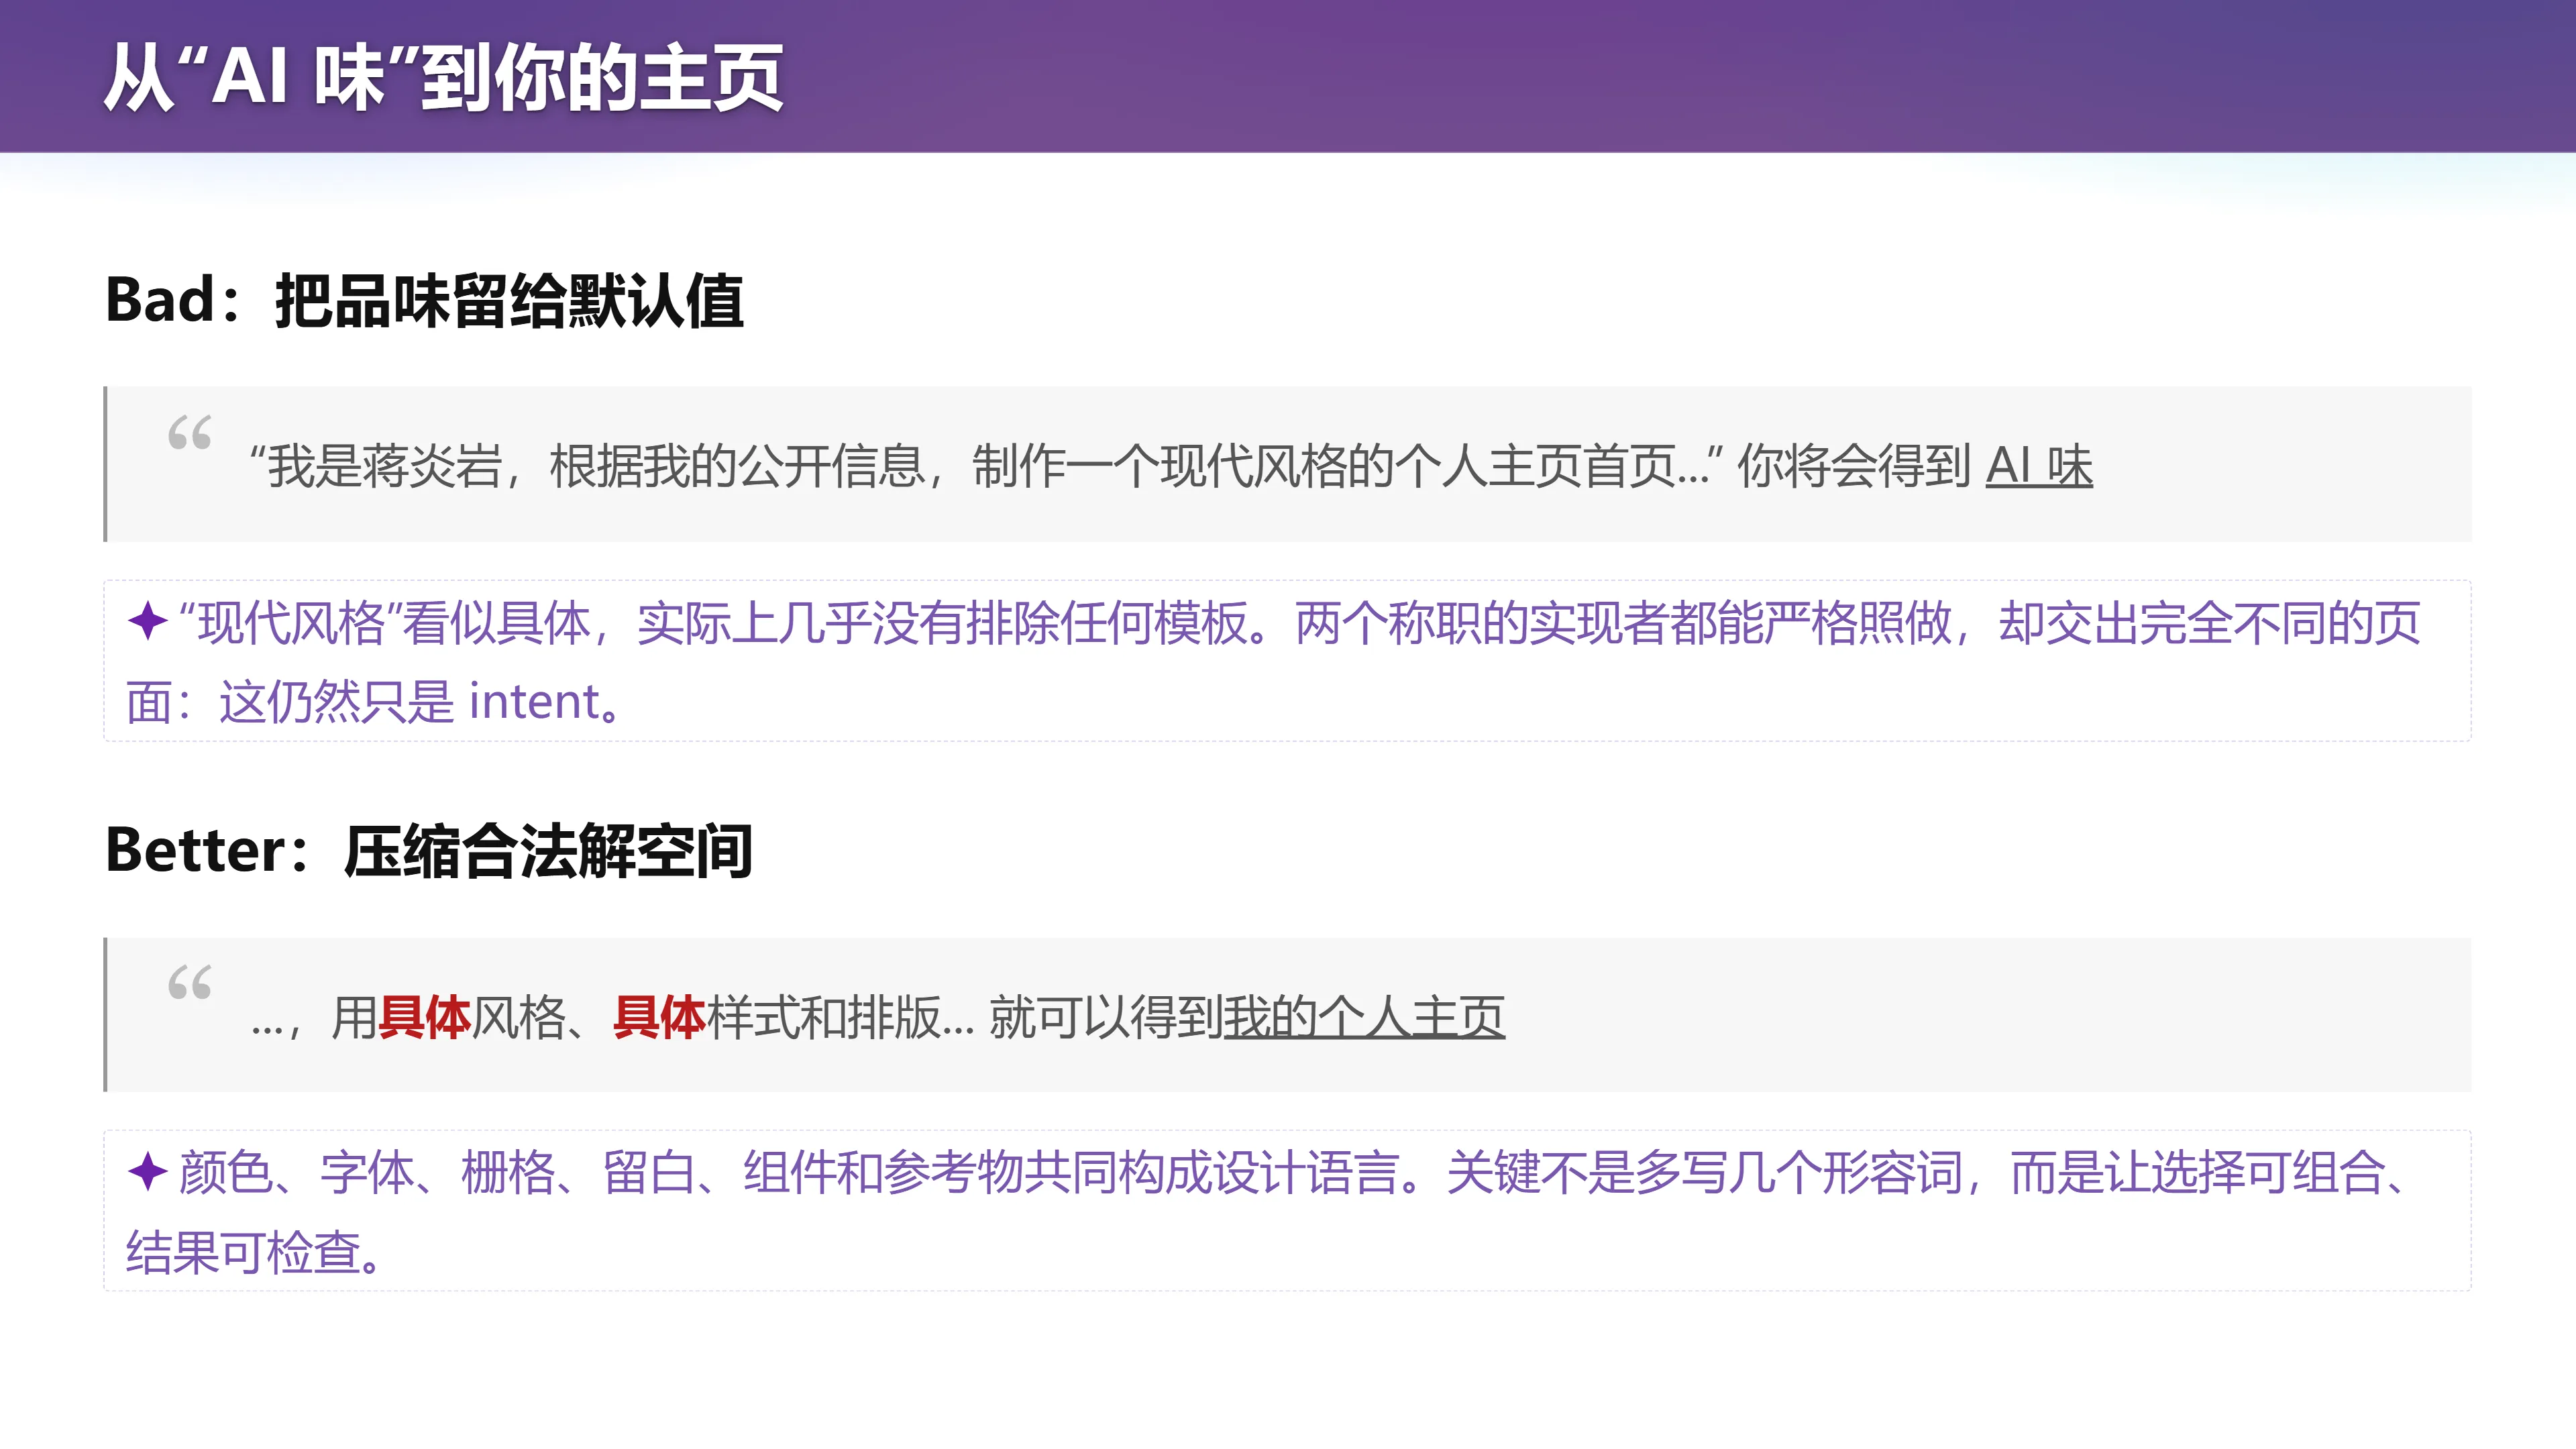Click the quote mark icon before 我是蒋炎岩
This screenshot has height=1449, width=2576.
pyautogui.click(x=189, y=432)
